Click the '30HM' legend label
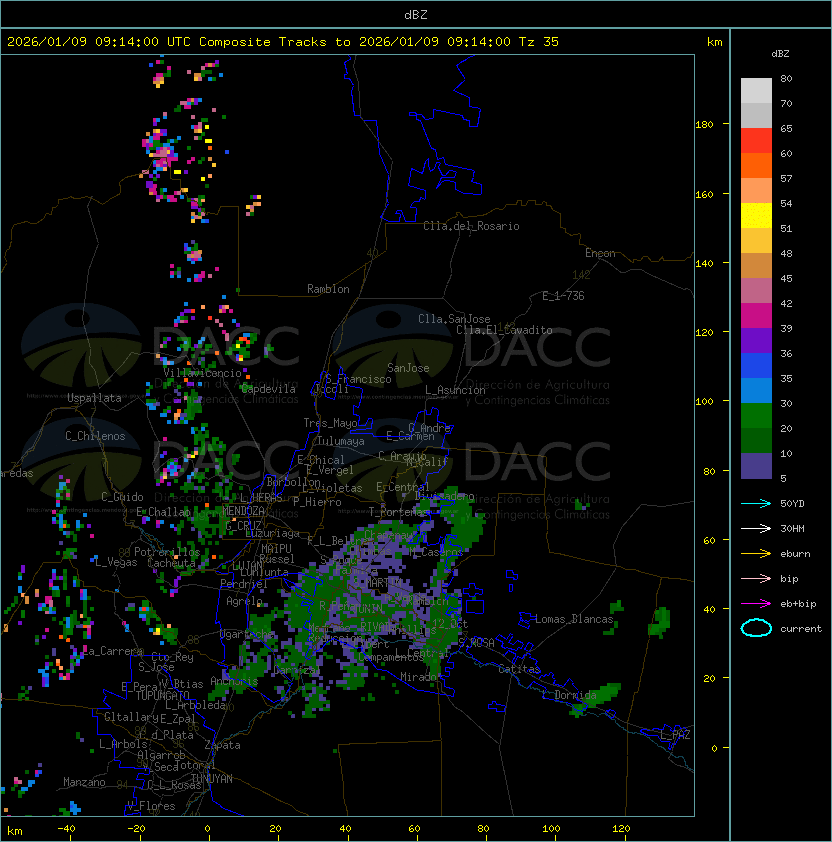The height and width of the screenshot is (842, 832). [792, 528]
